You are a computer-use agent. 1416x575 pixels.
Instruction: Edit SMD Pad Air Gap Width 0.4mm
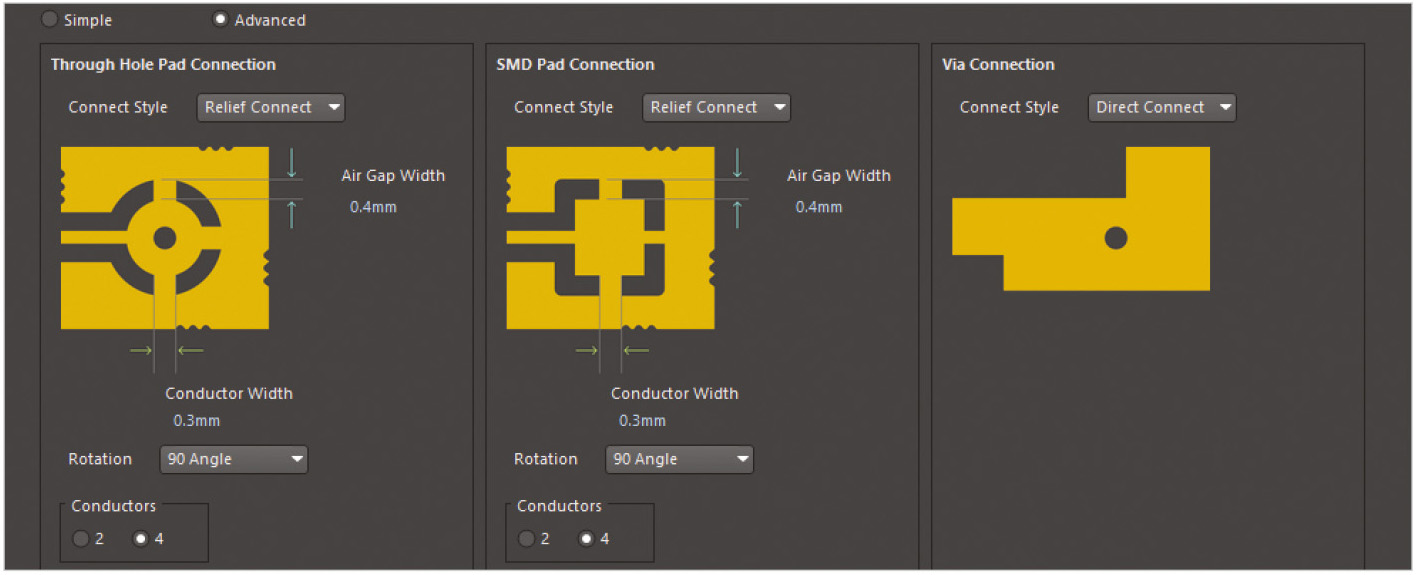pos(819,207)
